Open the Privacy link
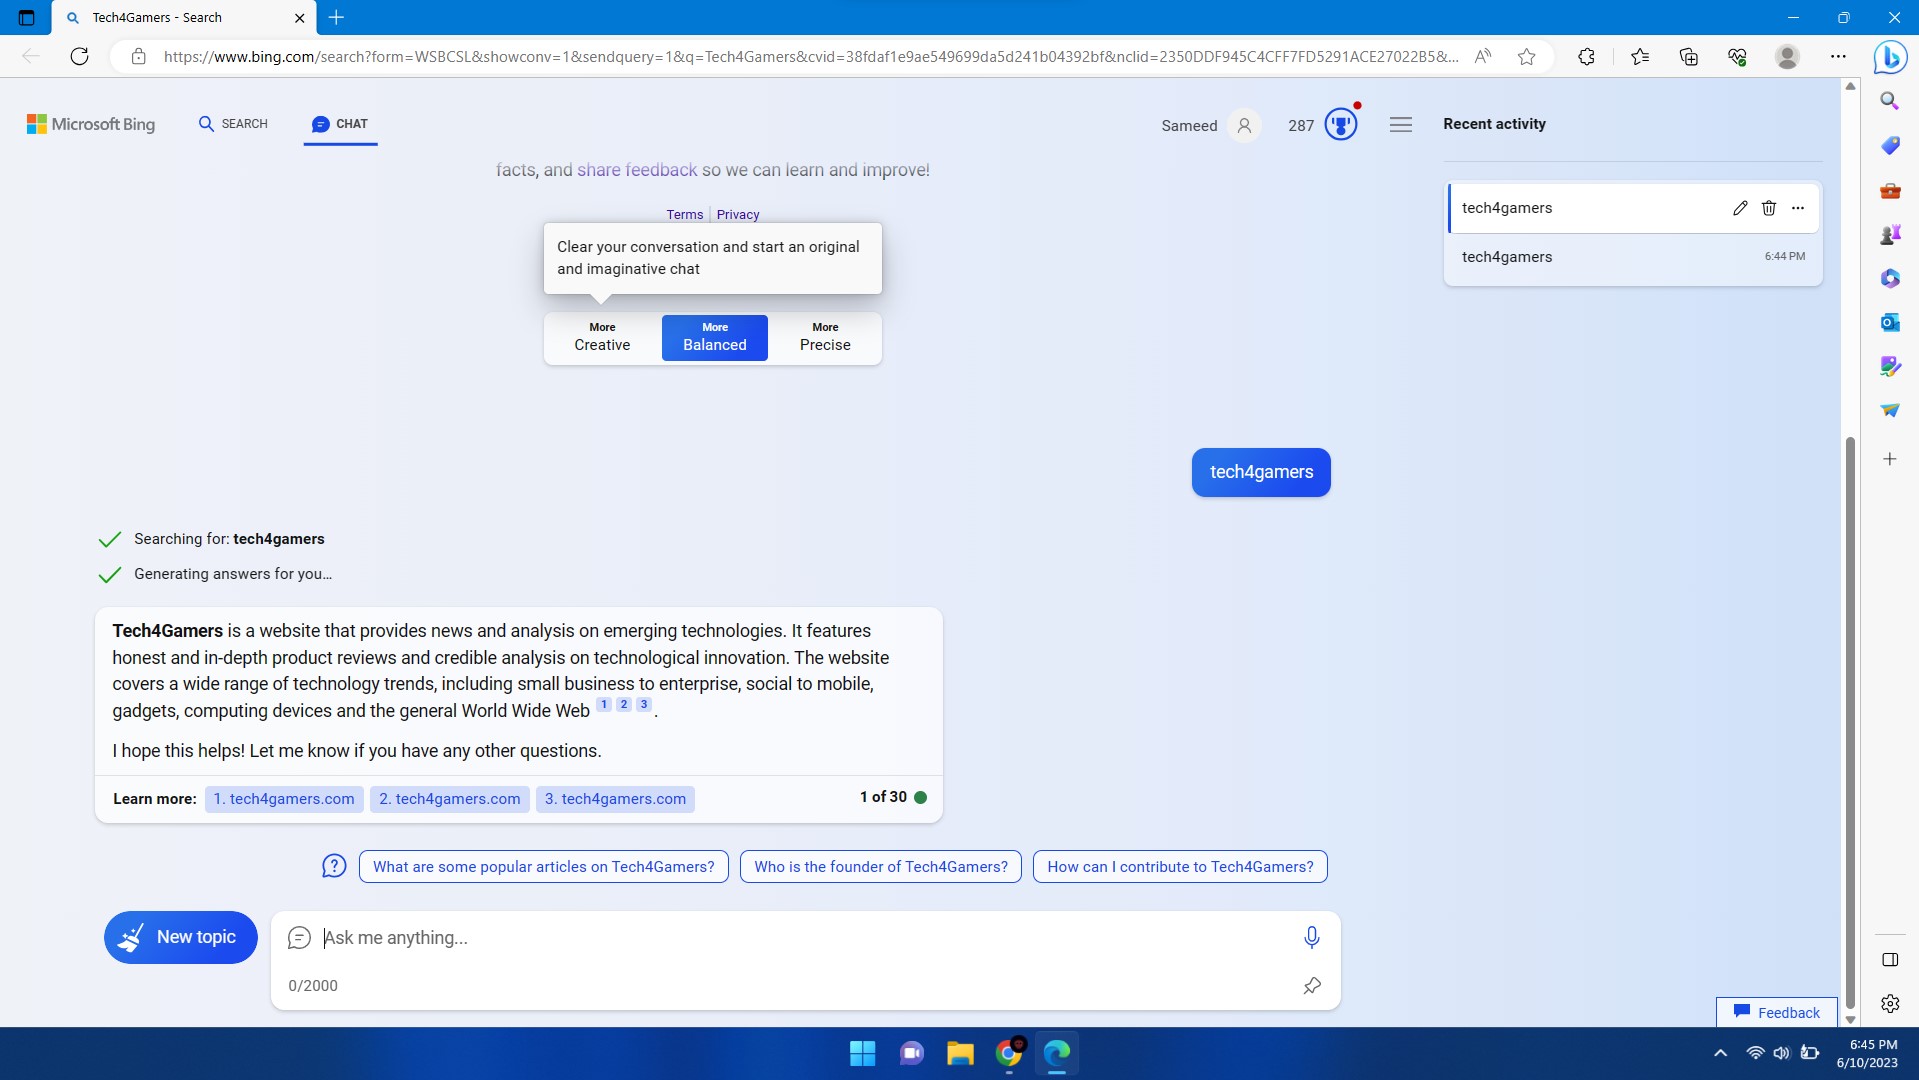The width and height of the screenshot is (1919, 1080). pyautogui.click(x=738, y=214)
